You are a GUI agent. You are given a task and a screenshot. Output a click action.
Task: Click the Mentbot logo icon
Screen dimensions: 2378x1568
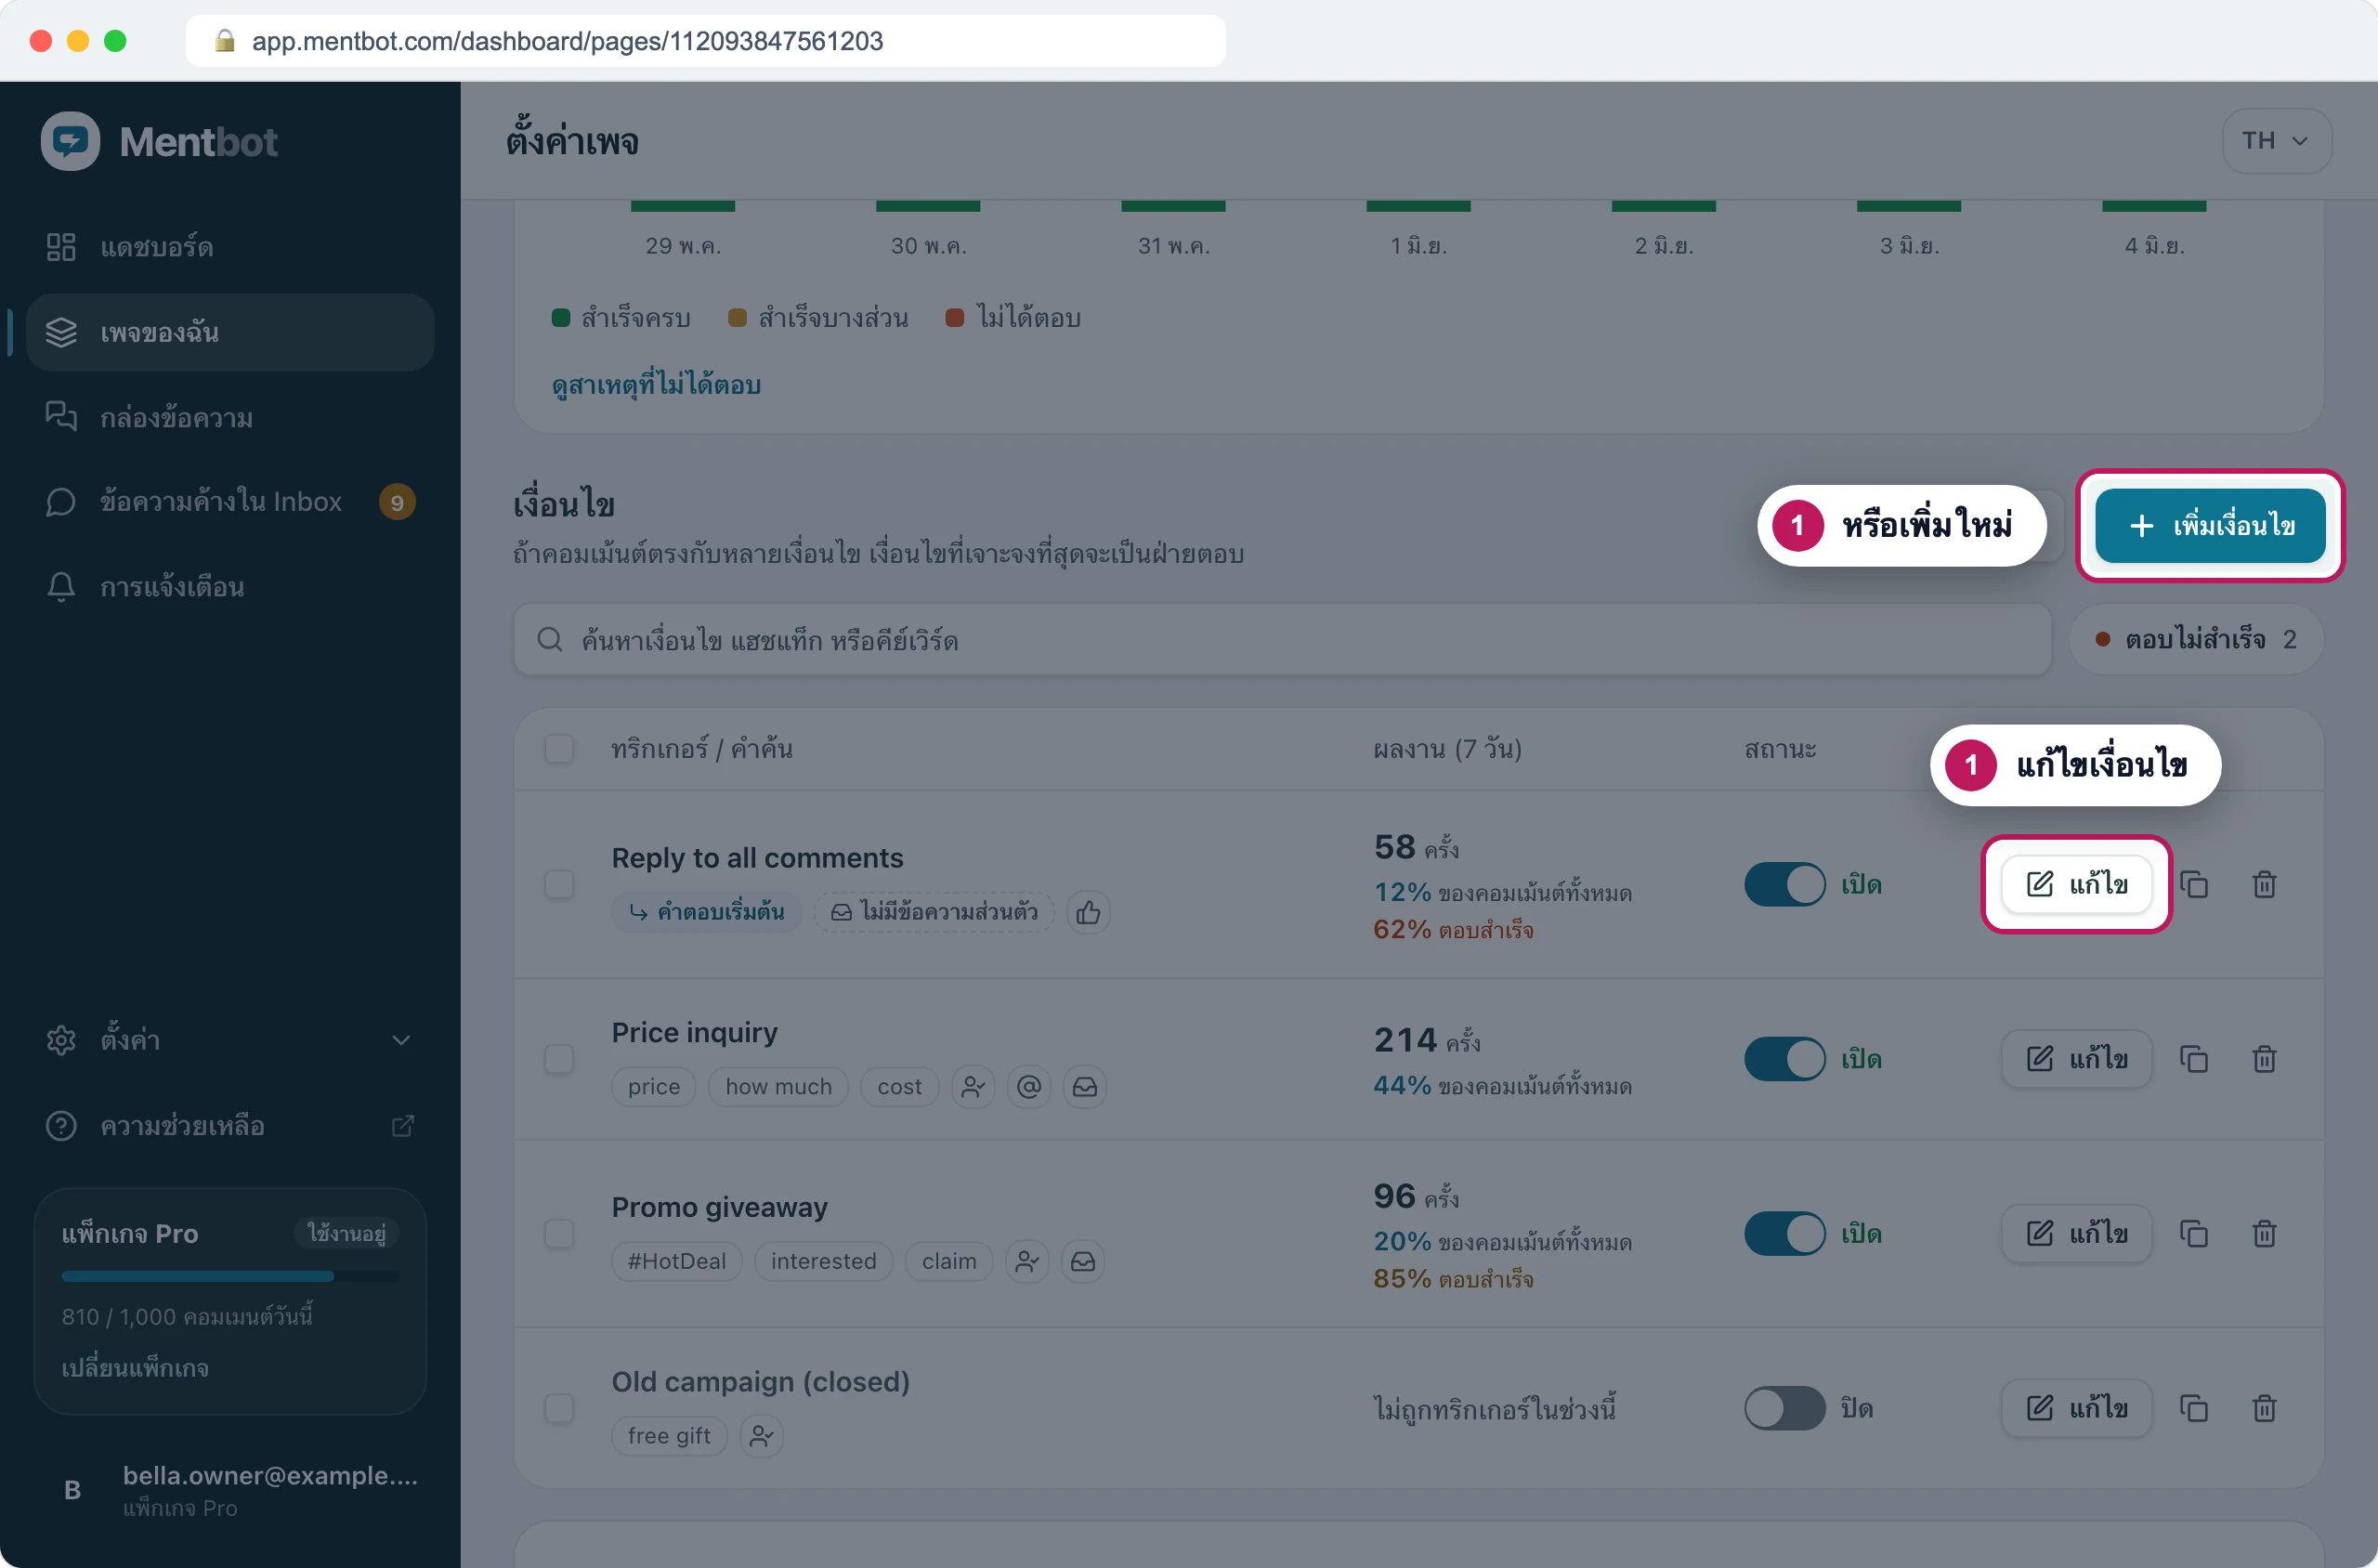[x=70, y=141]
